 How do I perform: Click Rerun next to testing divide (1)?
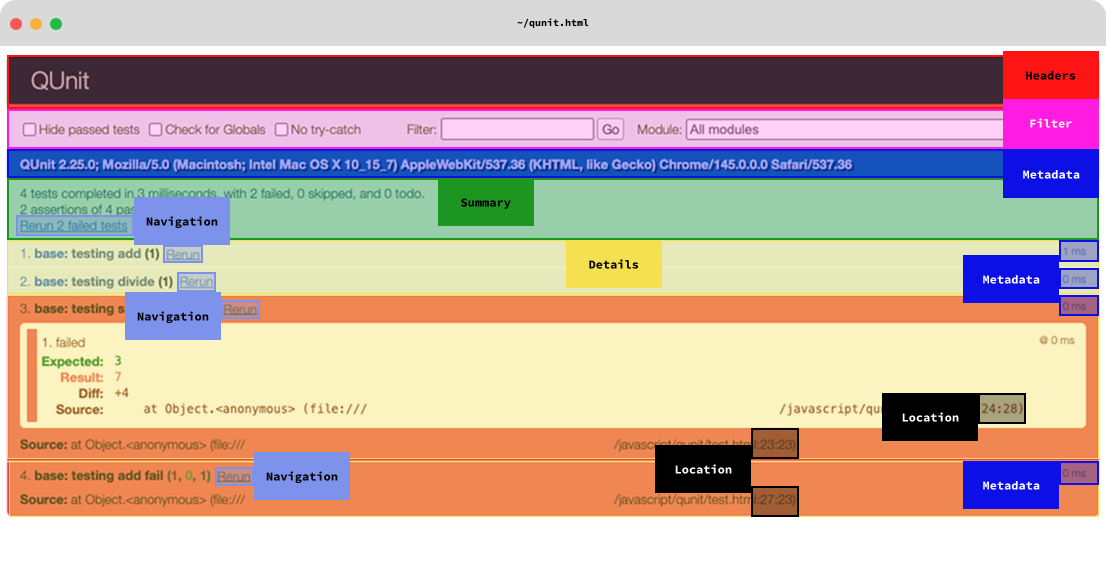(x=196, y=282)
